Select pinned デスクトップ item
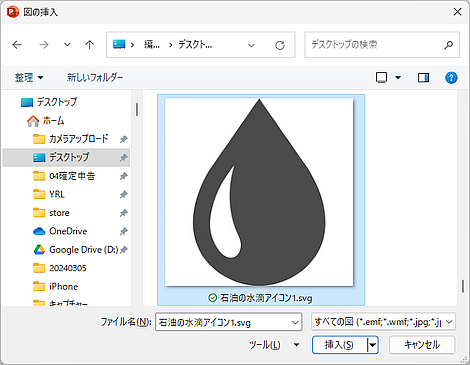Screen dimensions: 470x365 tap(66, 157)
